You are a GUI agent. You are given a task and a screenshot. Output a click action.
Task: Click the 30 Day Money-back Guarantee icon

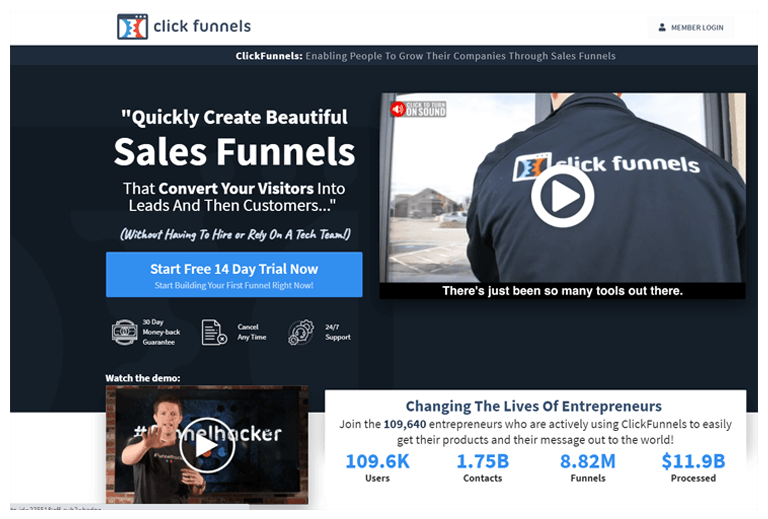[124, 332]
